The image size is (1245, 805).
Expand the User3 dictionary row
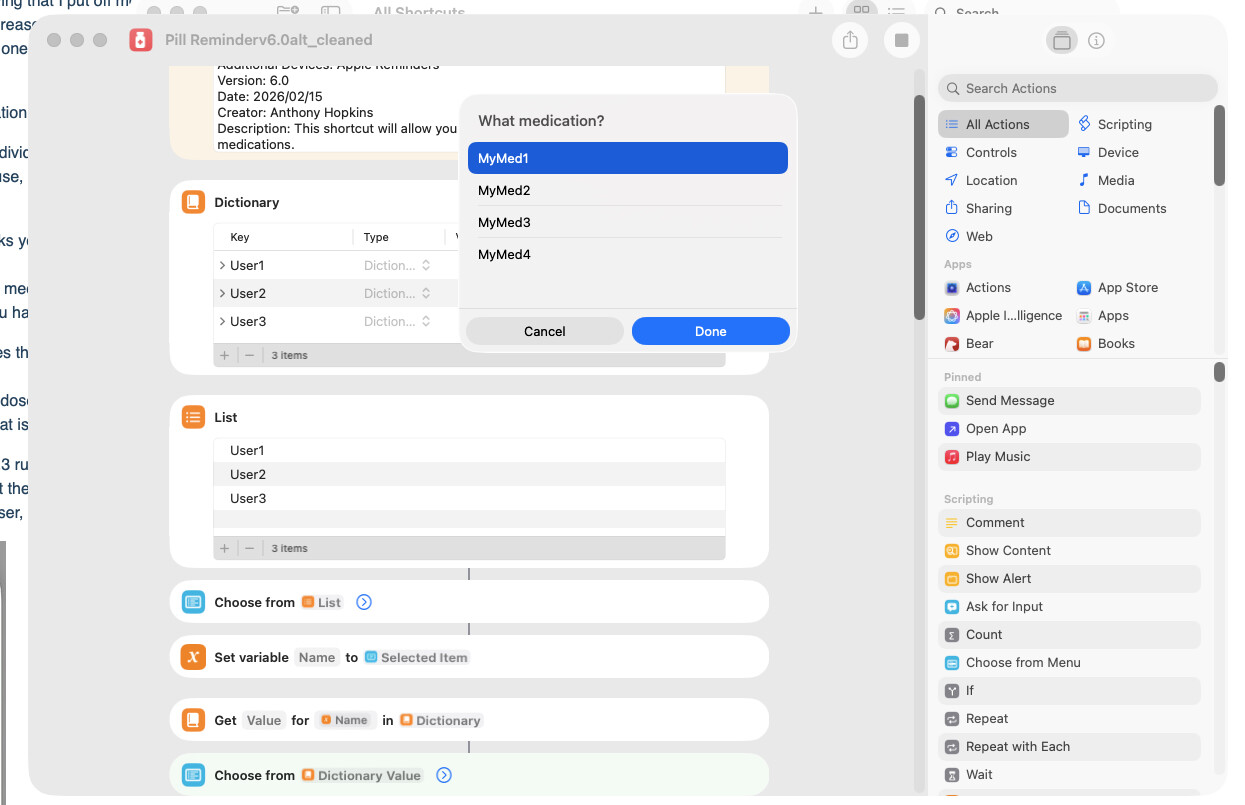(x=222, y=322)
